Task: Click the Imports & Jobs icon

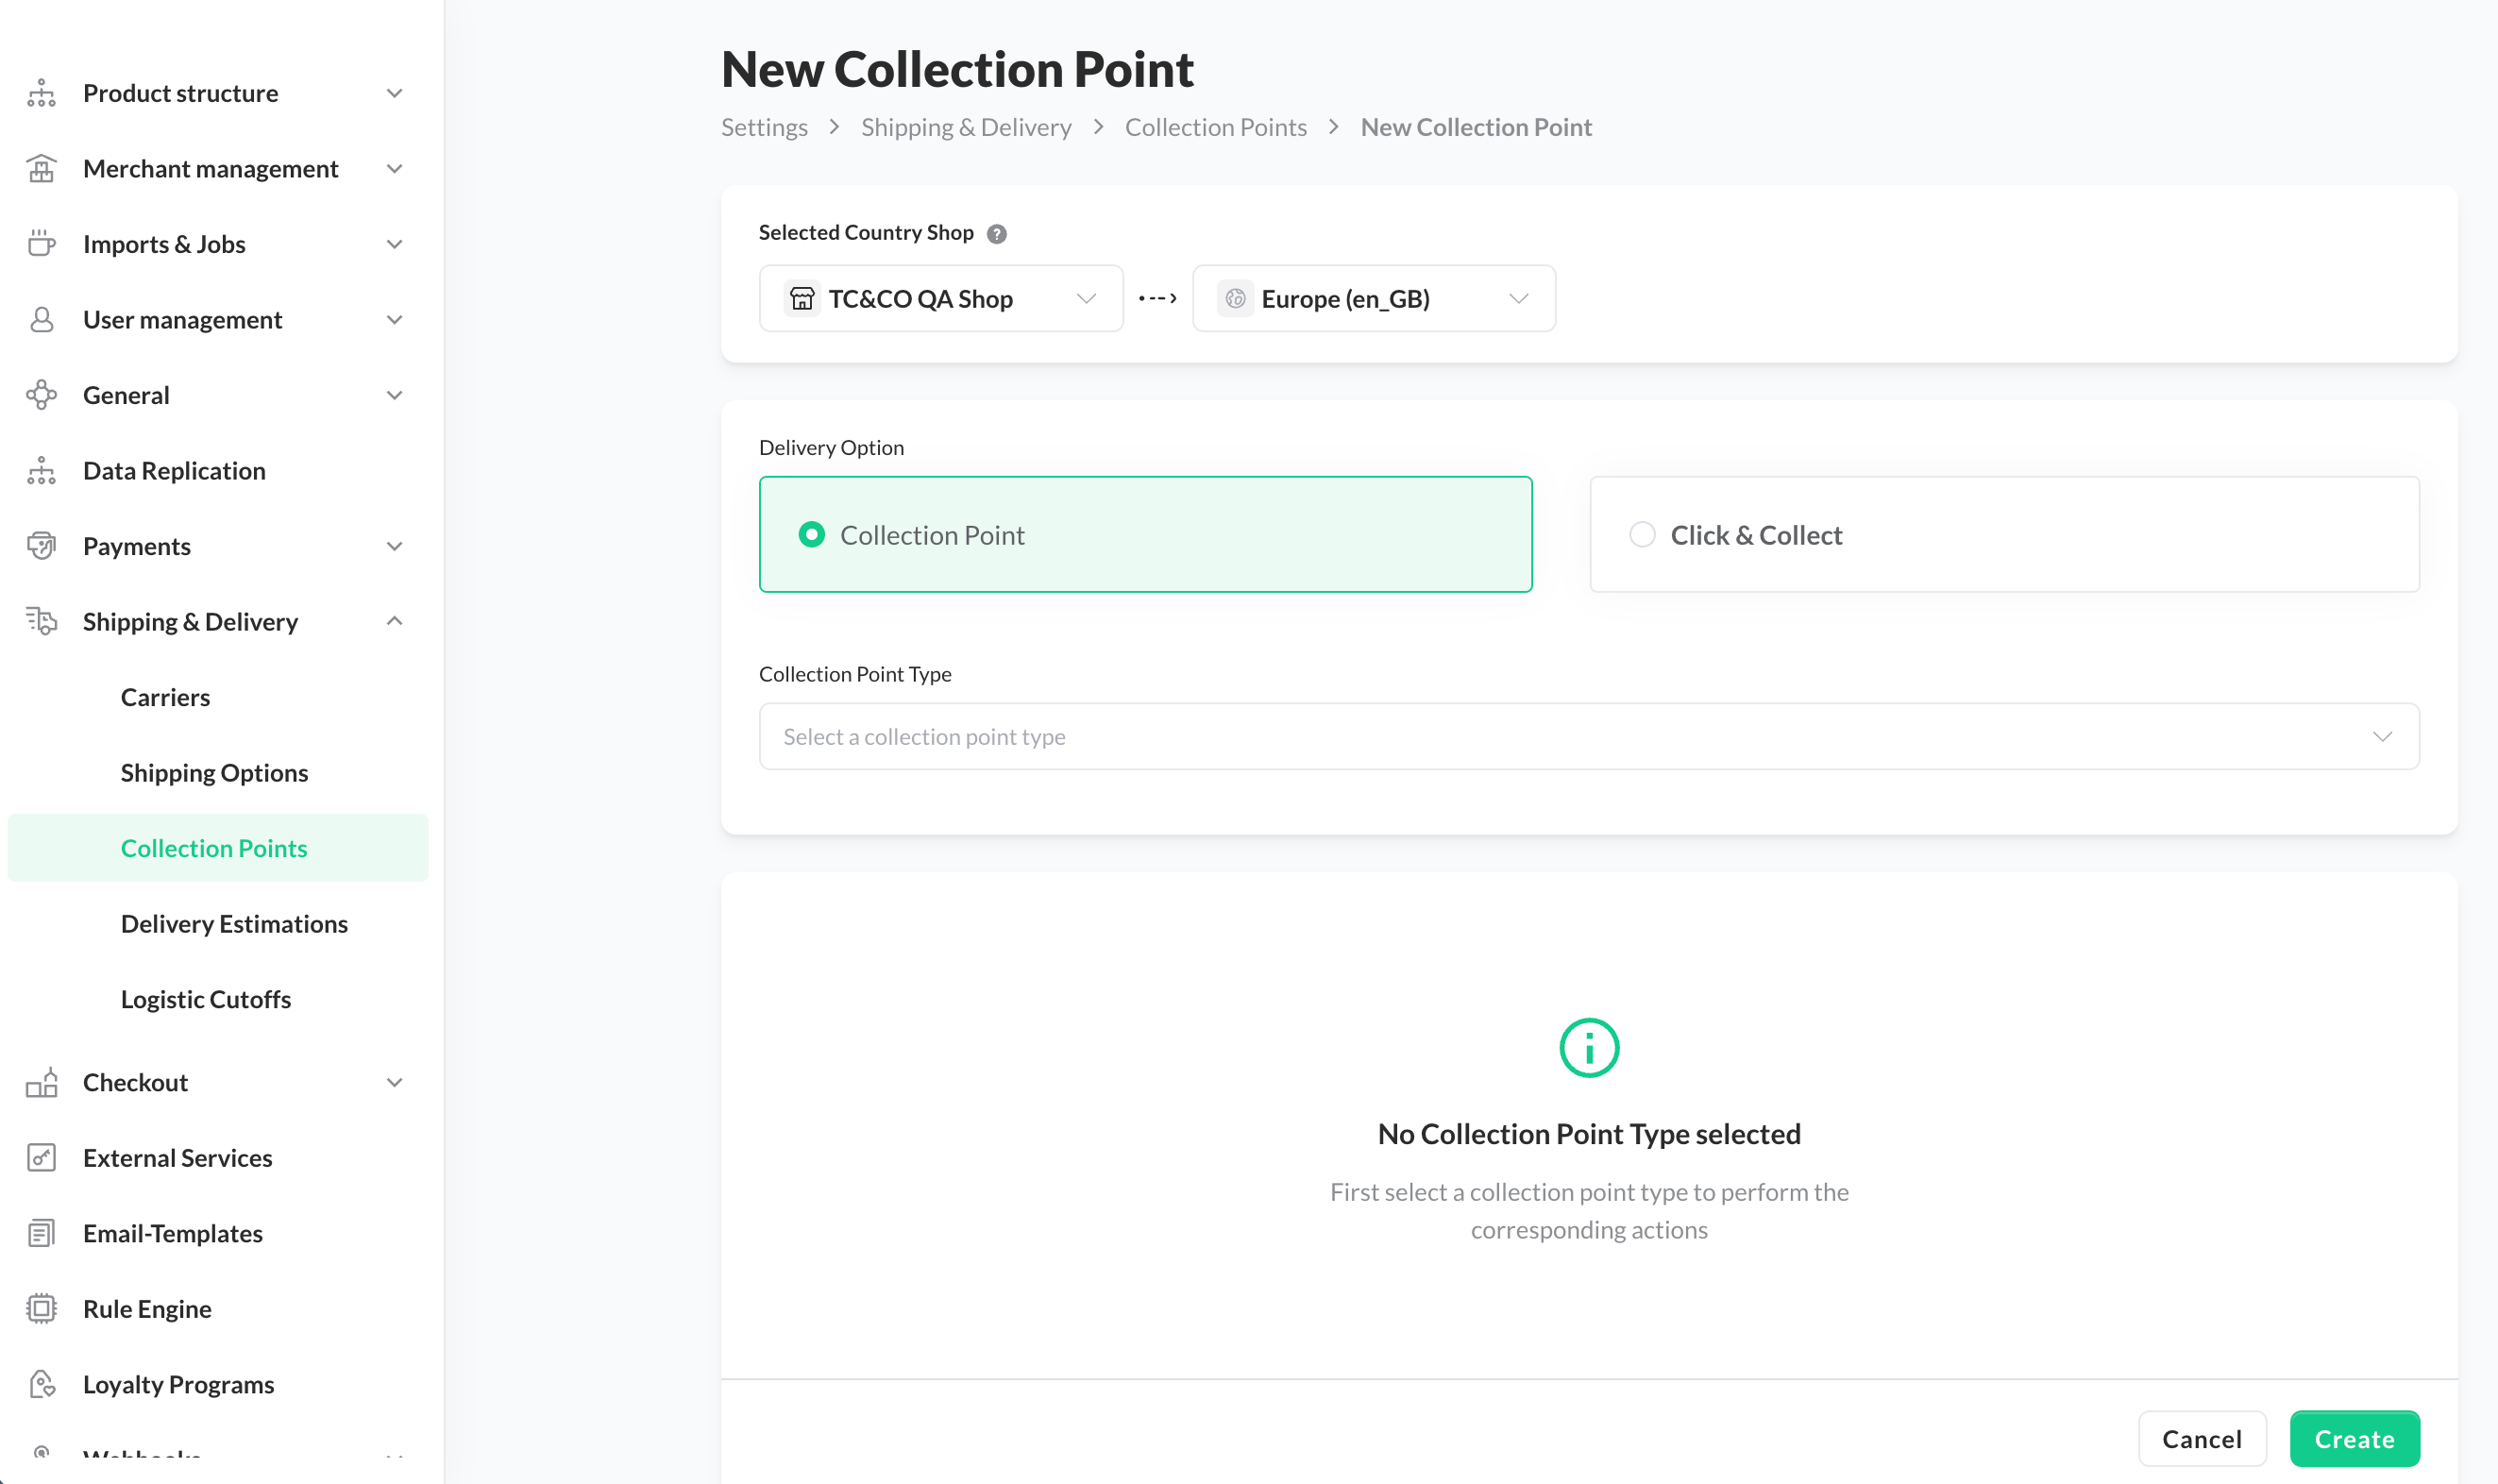Action: (41, 244)
